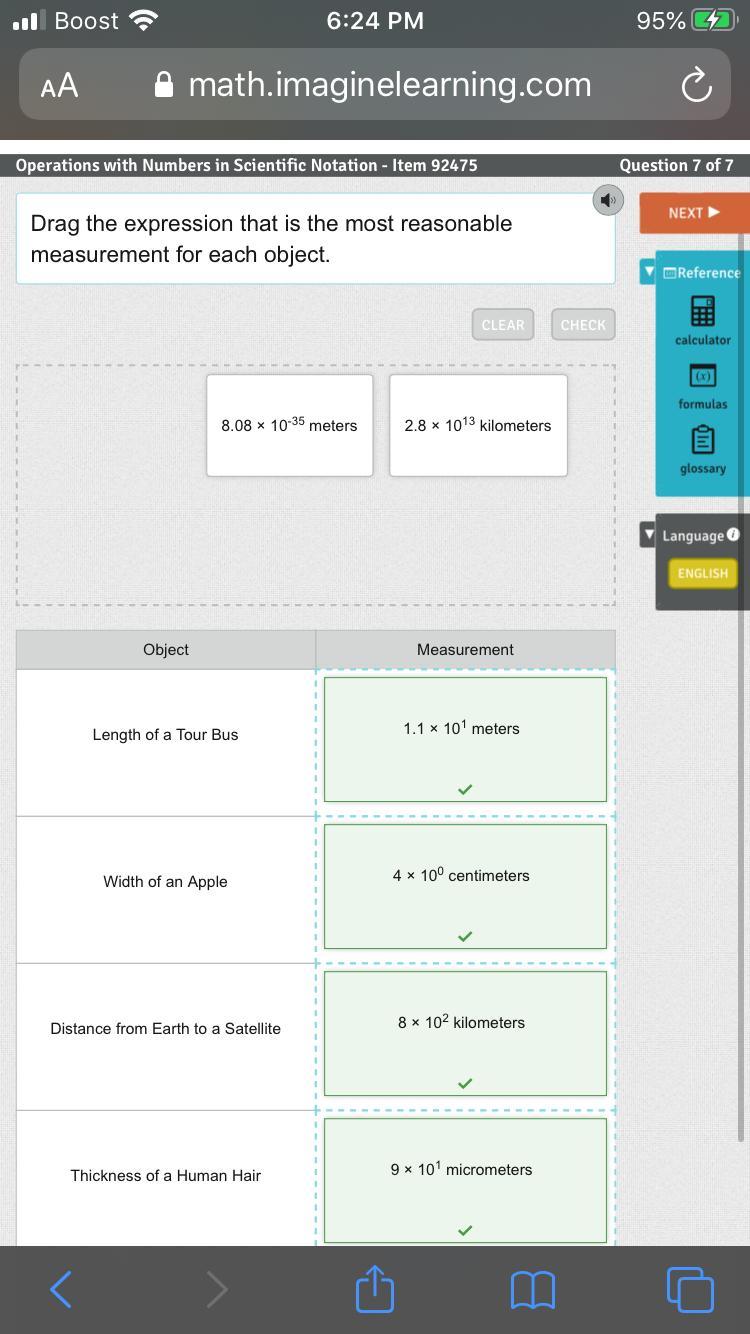Click the NEXT button
This screenshot has width=750, height=1334.
[x=694, y=213]
